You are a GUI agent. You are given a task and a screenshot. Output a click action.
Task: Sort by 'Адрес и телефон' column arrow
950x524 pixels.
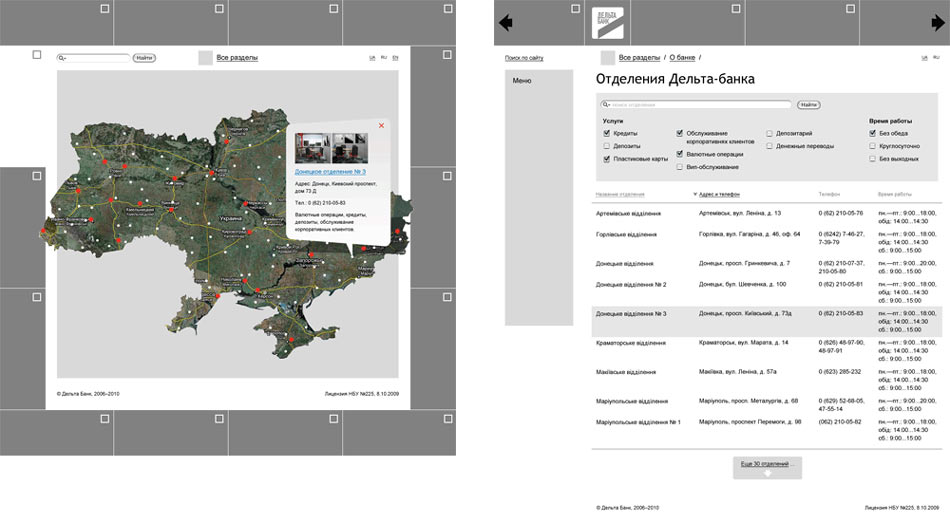pos(694,194)
